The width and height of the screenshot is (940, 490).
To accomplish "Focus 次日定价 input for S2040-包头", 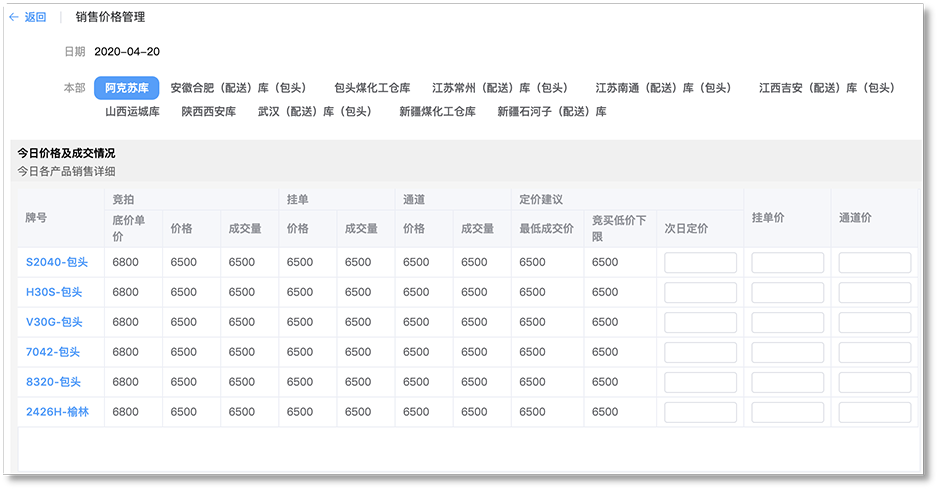I will point(700,263).
